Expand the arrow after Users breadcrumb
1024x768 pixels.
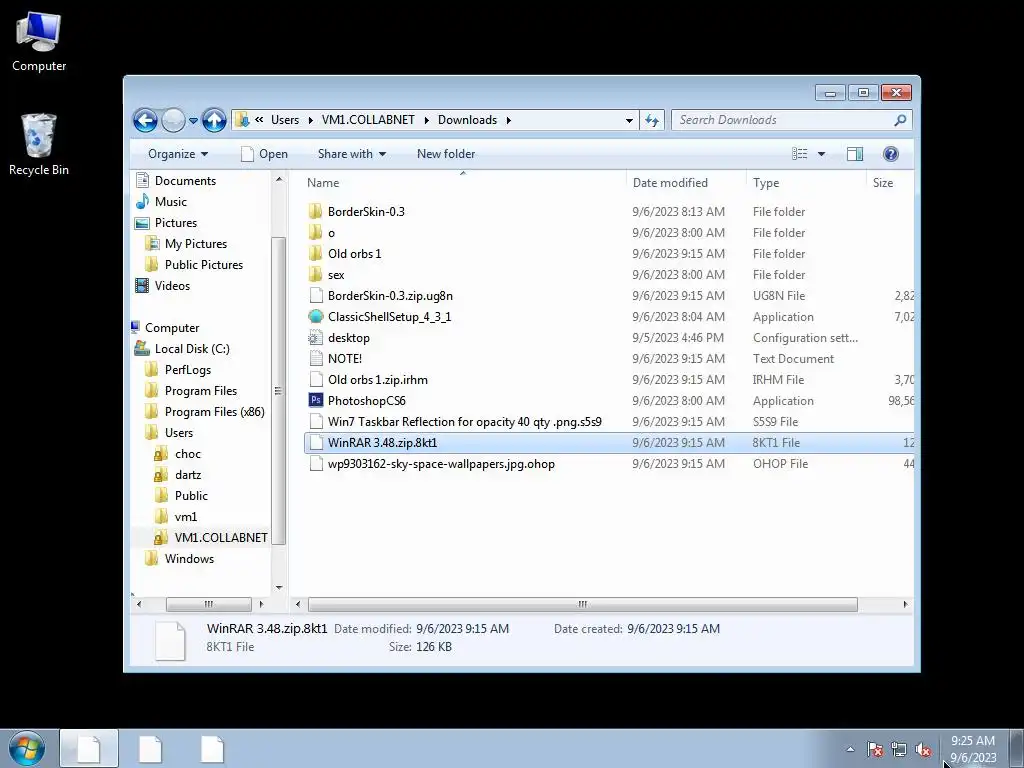click(x=310, y=120)
